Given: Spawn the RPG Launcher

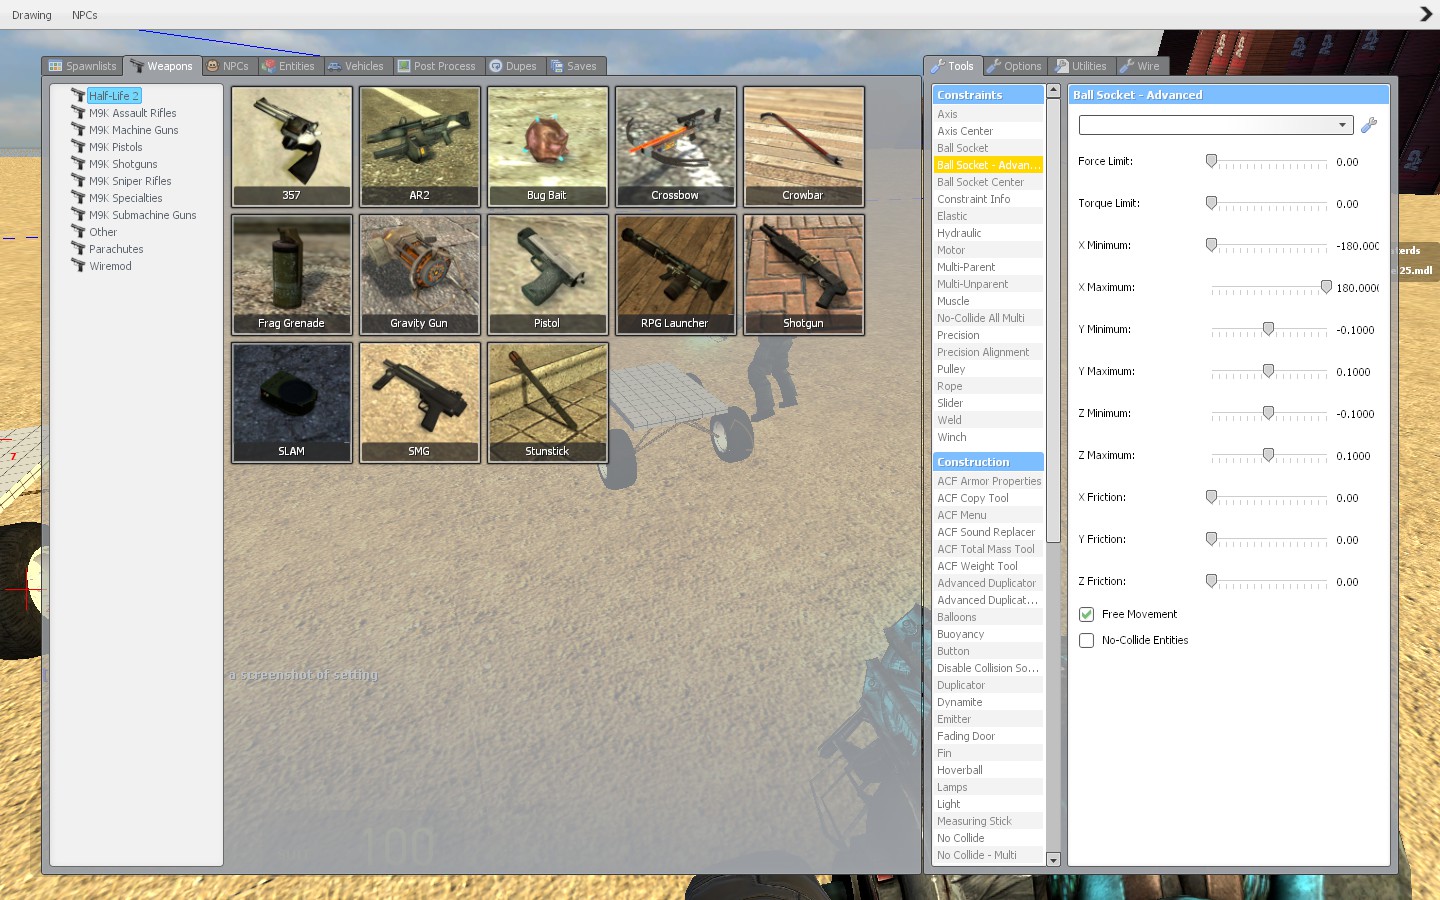Looking at the screenshot, I should [675, 274].
